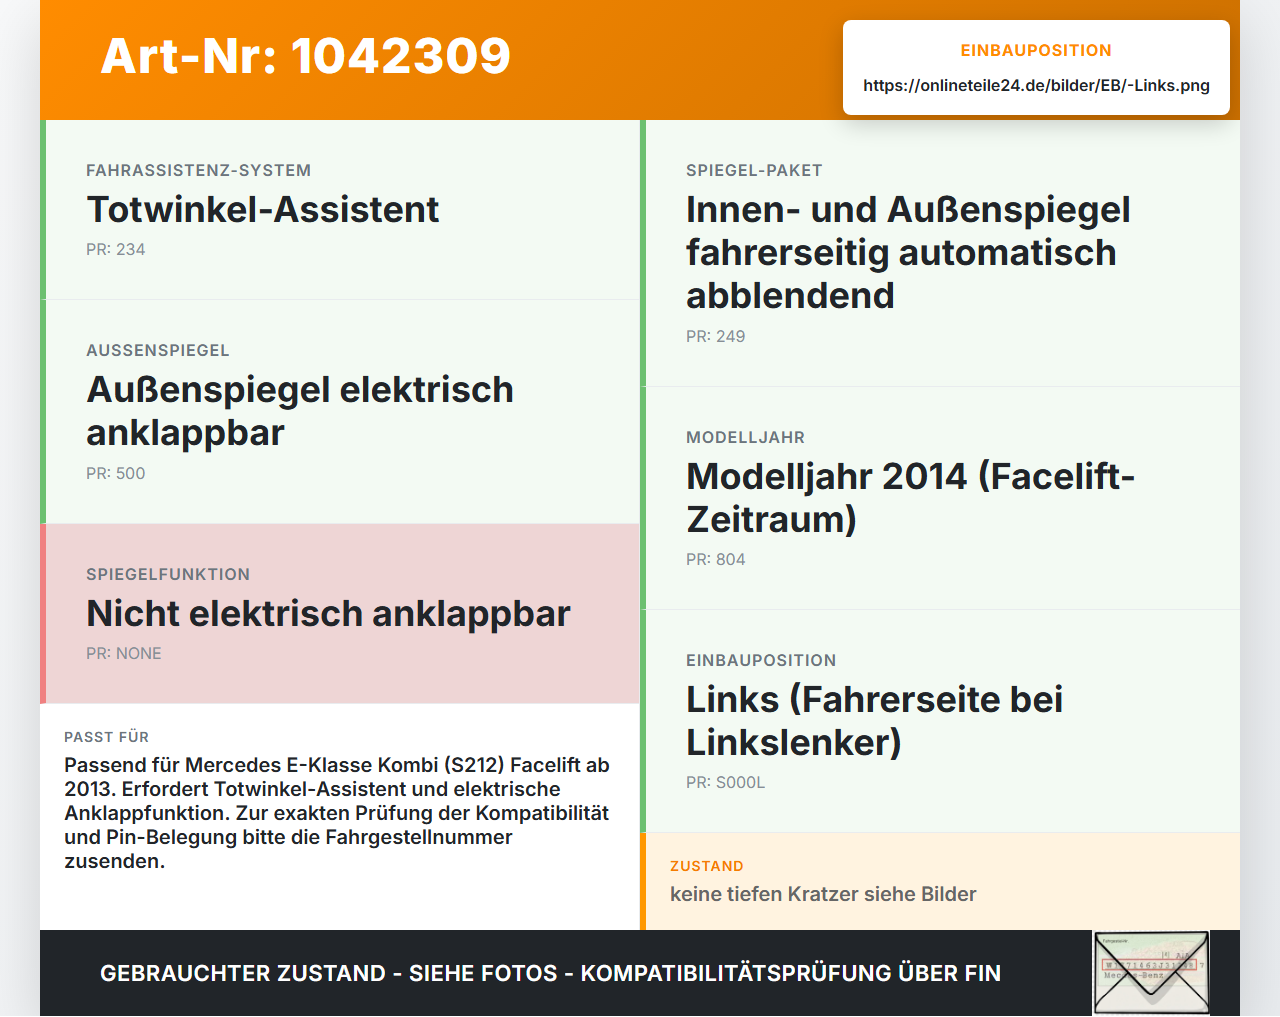Click the PASST FÜR section label
Image resolution: width=1280 pixels, height=1017 pixels.
[x=107, y=737]
